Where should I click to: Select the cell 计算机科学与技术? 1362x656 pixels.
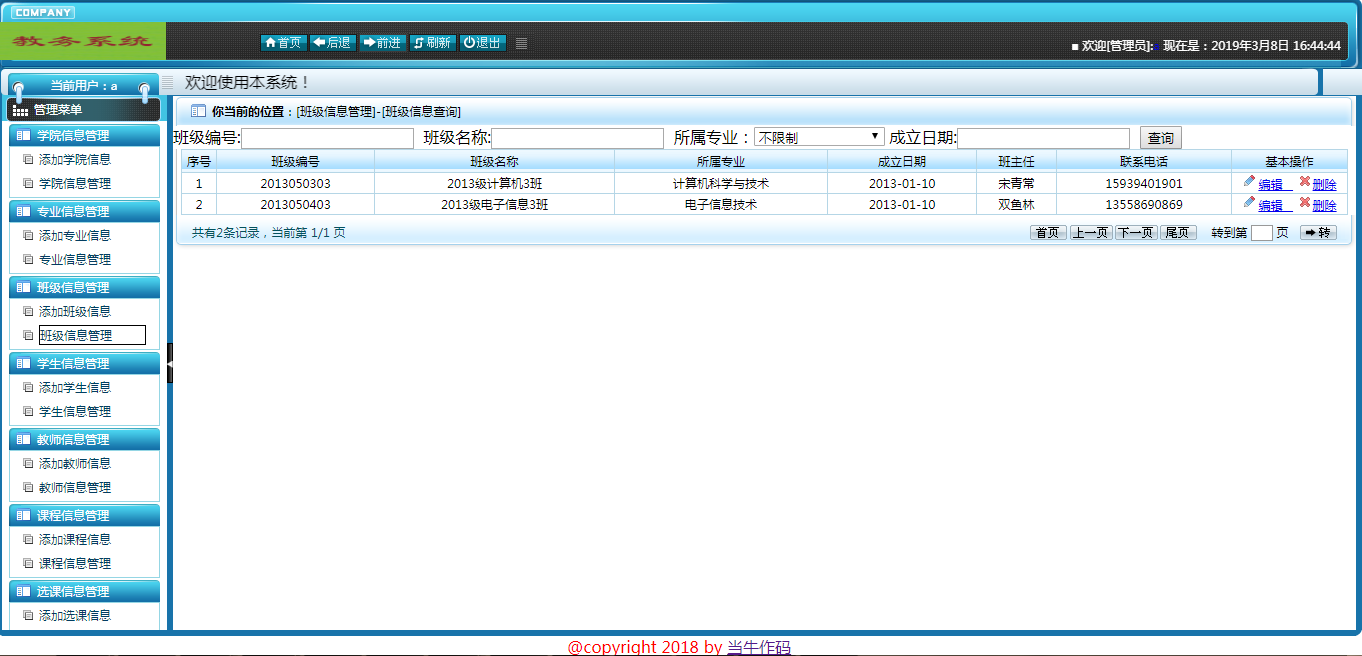coord(721,184)
